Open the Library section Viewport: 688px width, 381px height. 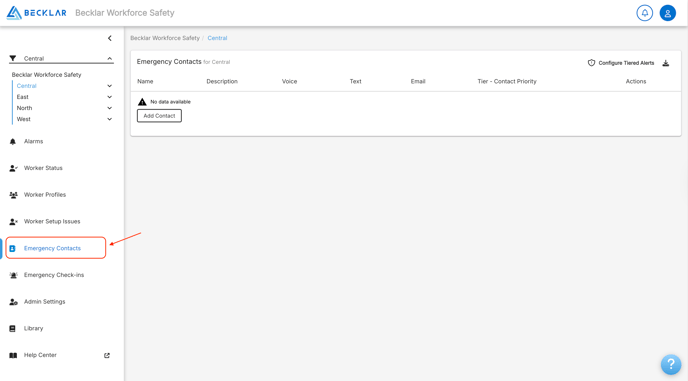coord(33,328)
